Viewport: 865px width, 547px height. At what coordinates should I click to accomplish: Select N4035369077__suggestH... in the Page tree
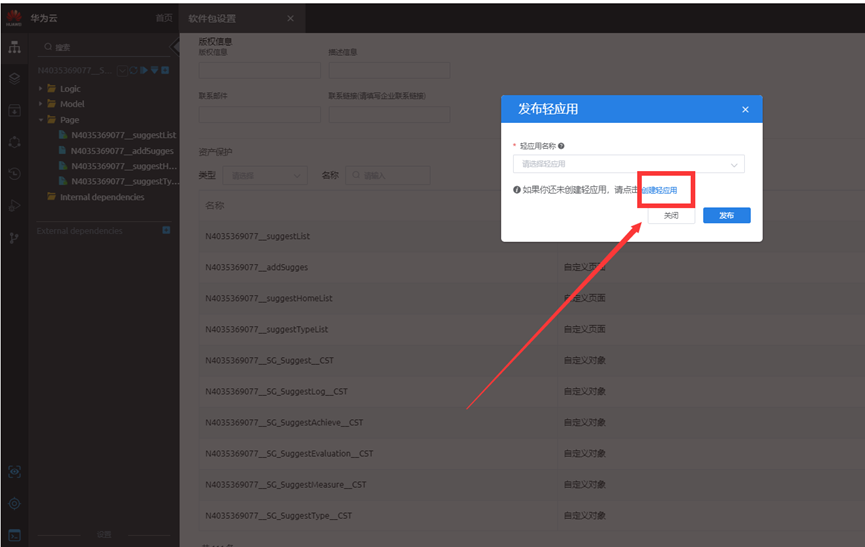pos(124,166)
